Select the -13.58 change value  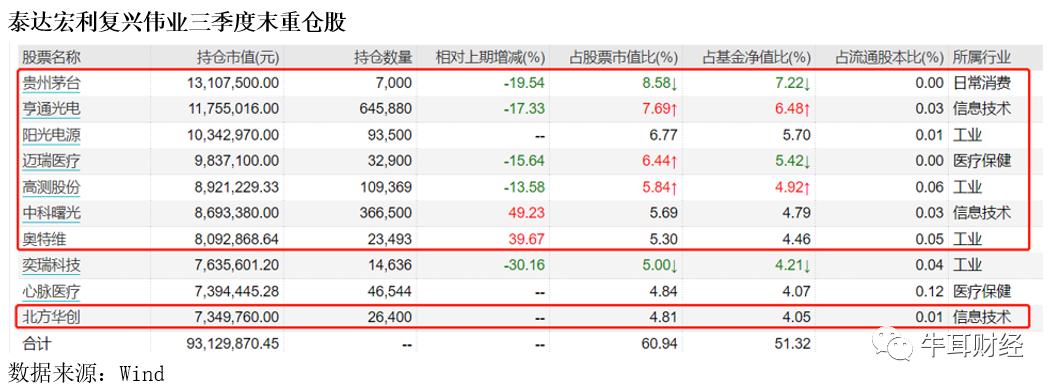pos(524,187)
